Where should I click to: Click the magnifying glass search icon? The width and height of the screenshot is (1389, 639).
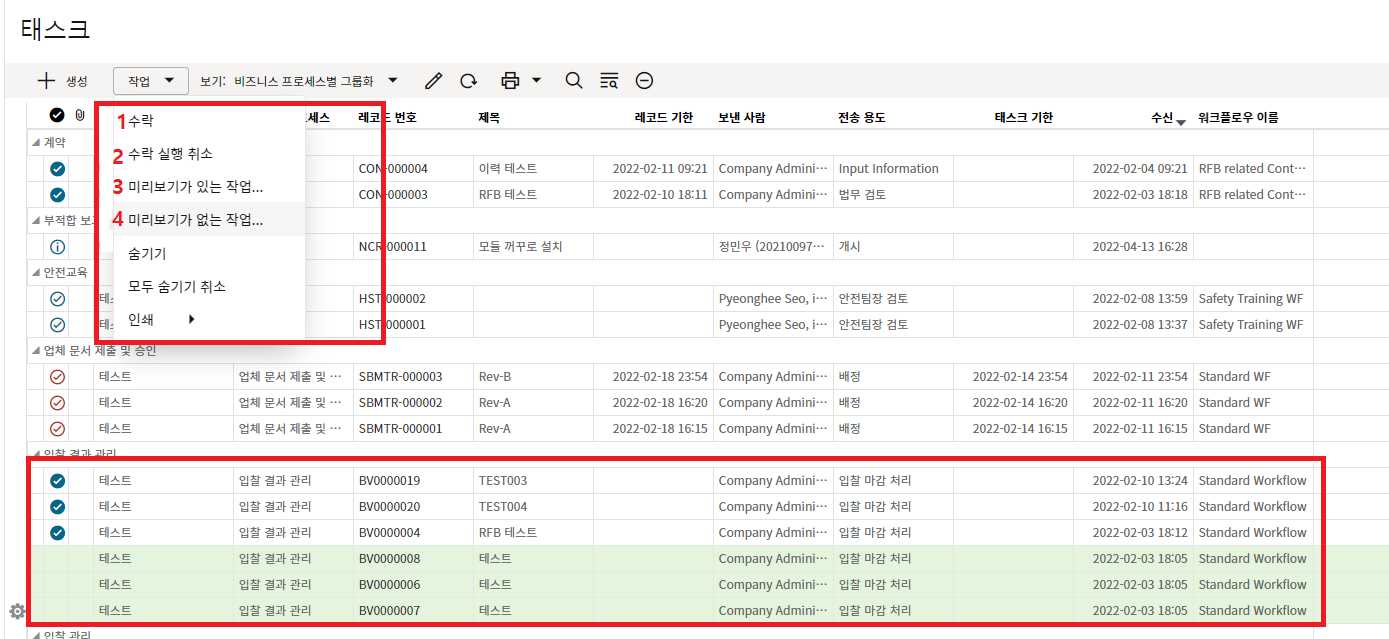coord(574,81)
